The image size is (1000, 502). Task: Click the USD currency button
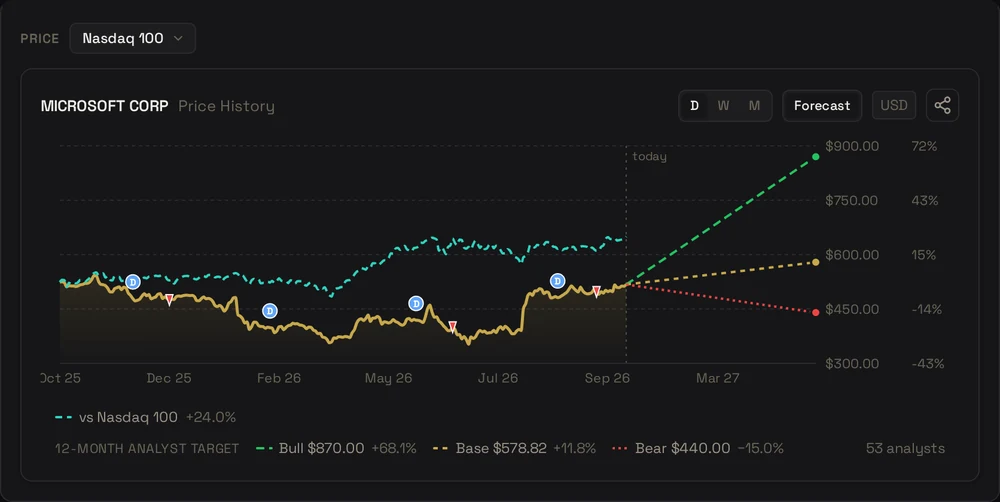pyautogui.click(x=894, y=105)
